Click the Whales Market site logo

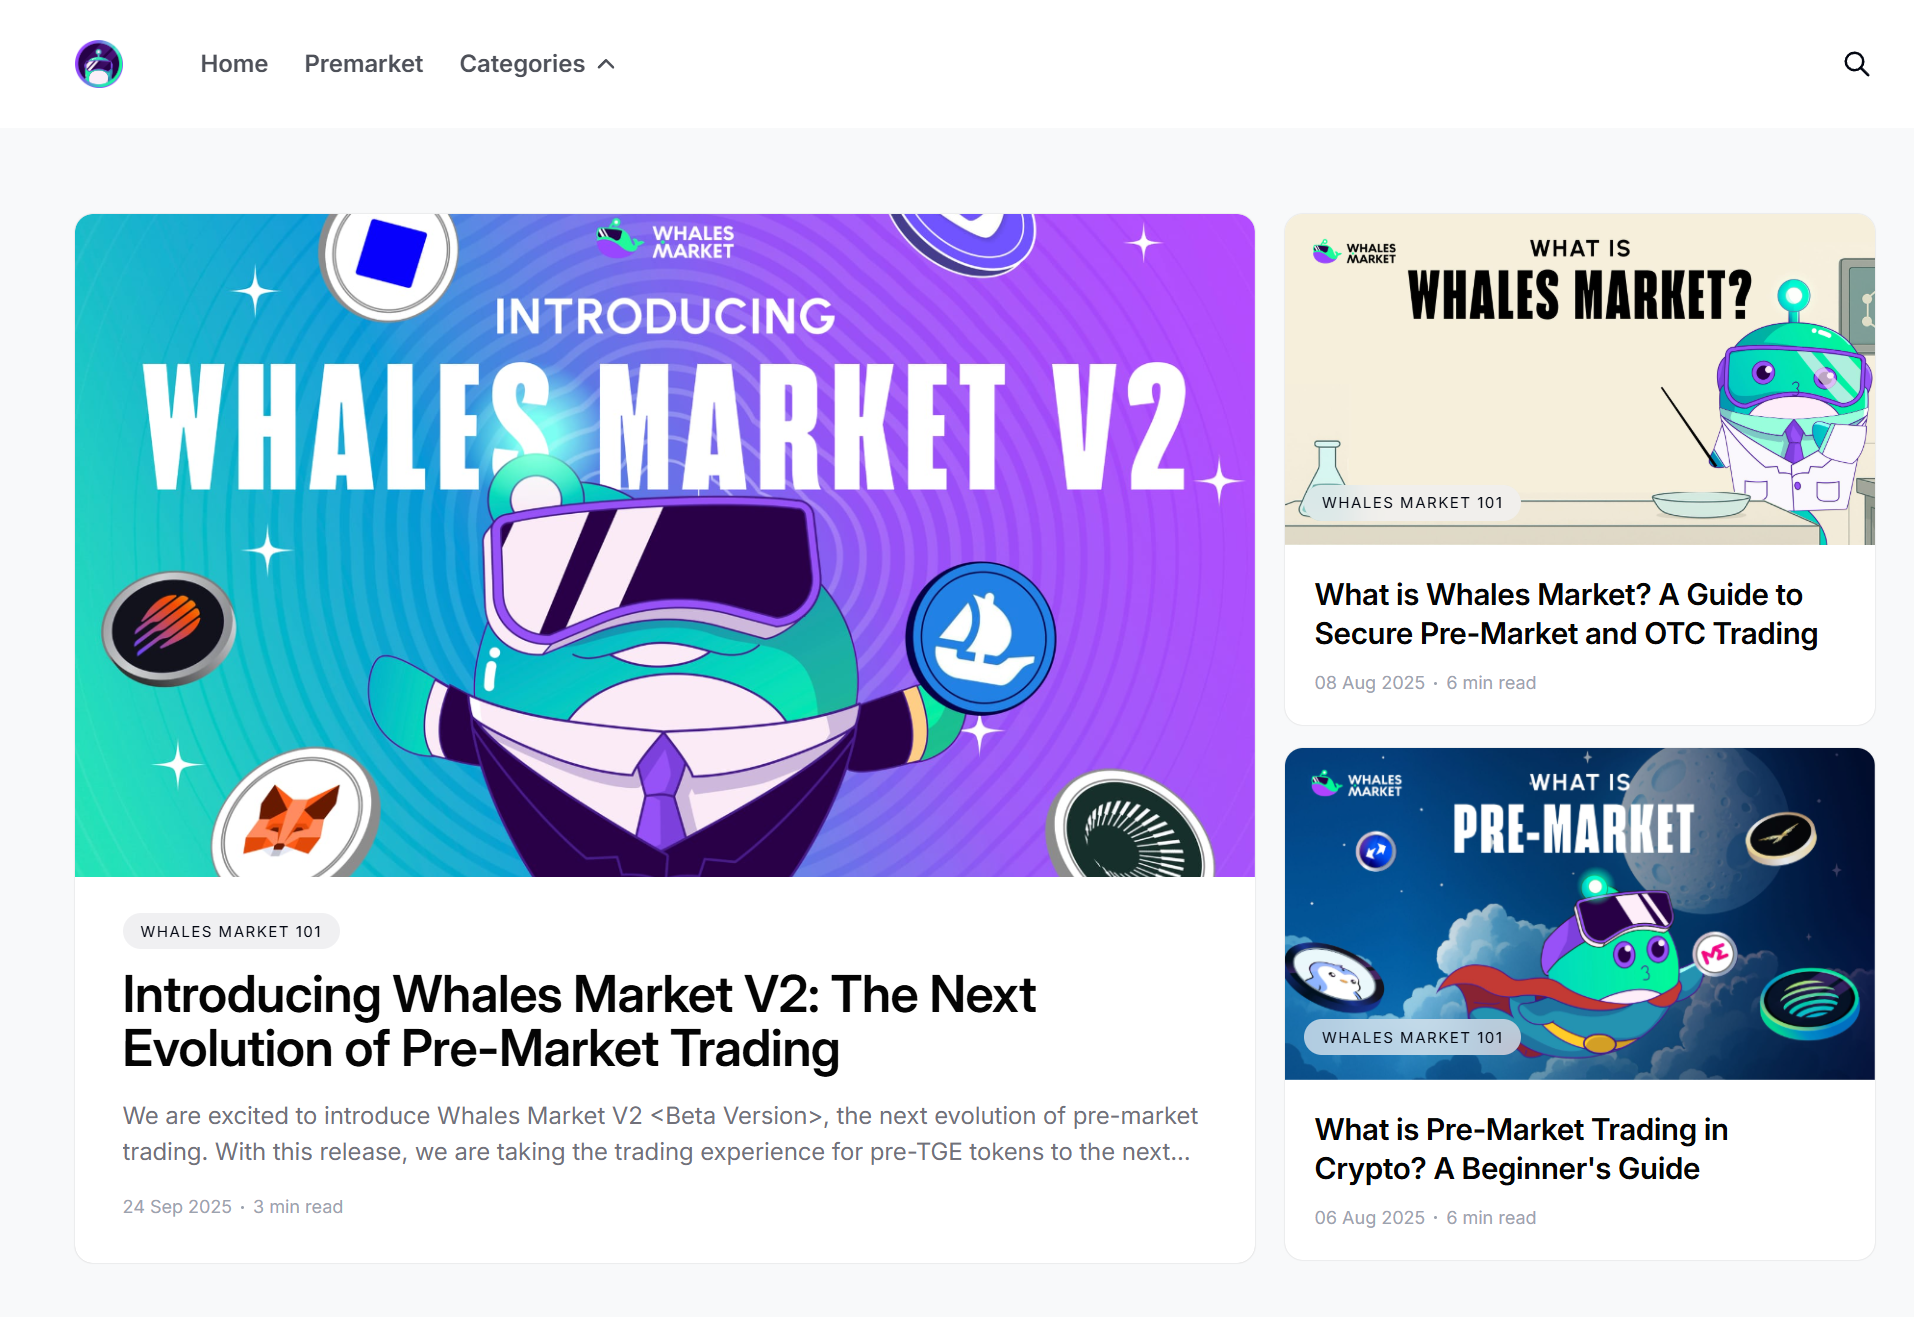pyautogui.click(x=99, y=64)
